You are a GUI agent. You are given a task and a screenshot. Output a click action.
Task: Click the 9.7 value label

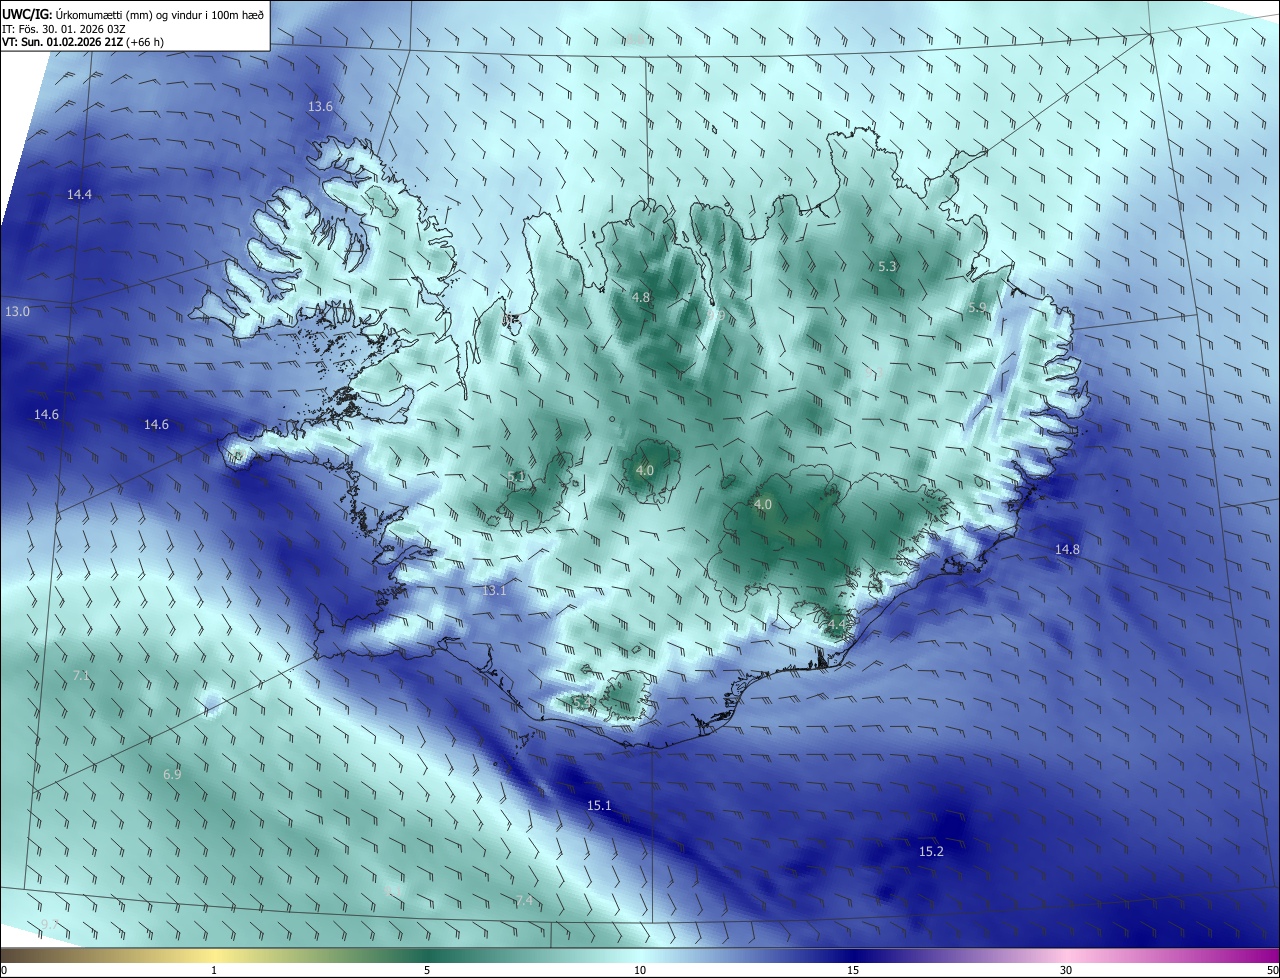tap(49, 925)
